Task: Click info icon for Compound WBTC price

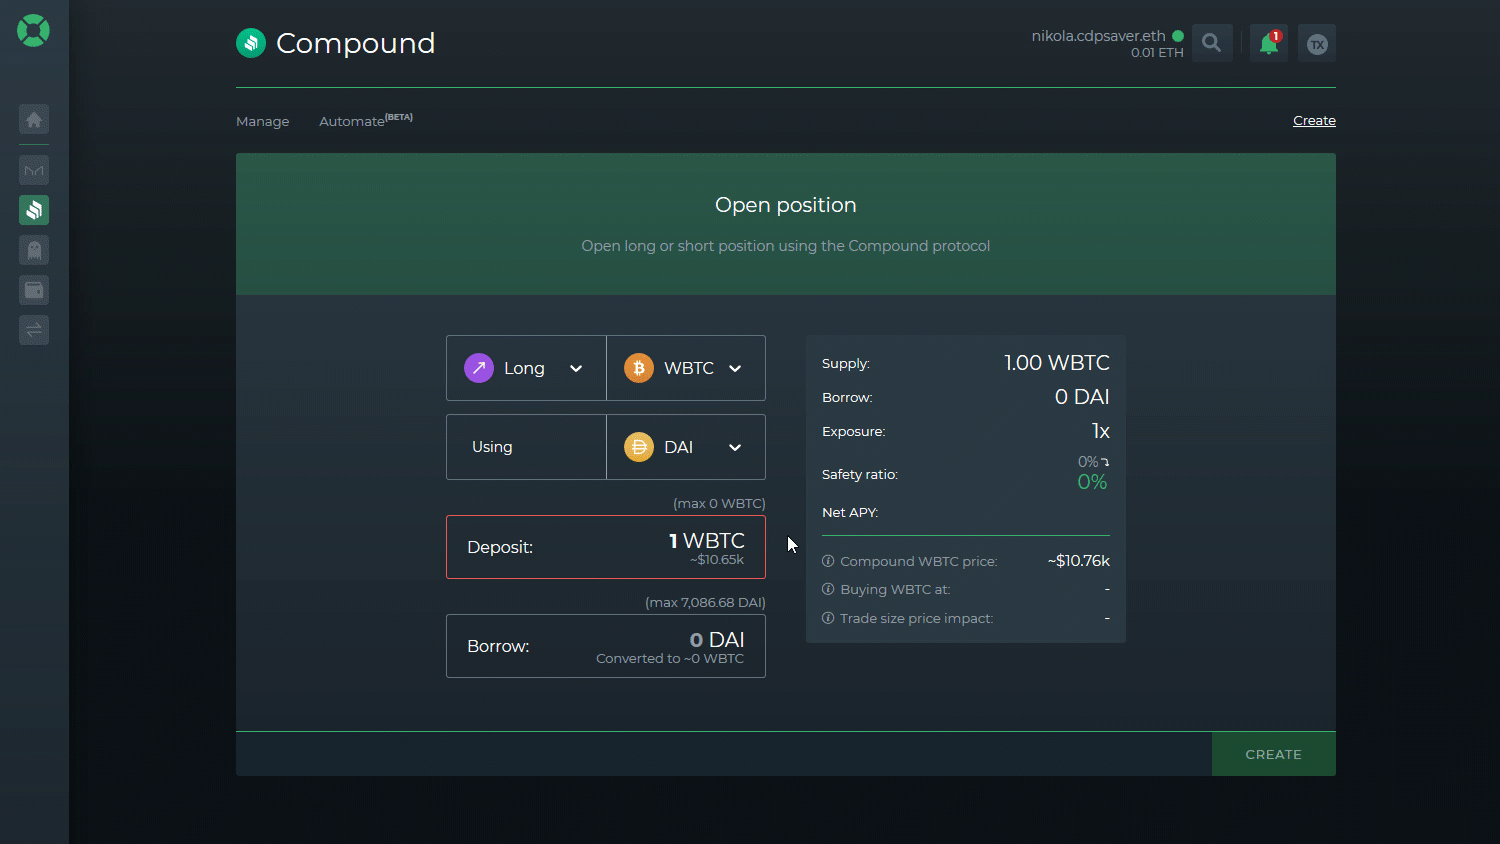Action: coord(828,561)
